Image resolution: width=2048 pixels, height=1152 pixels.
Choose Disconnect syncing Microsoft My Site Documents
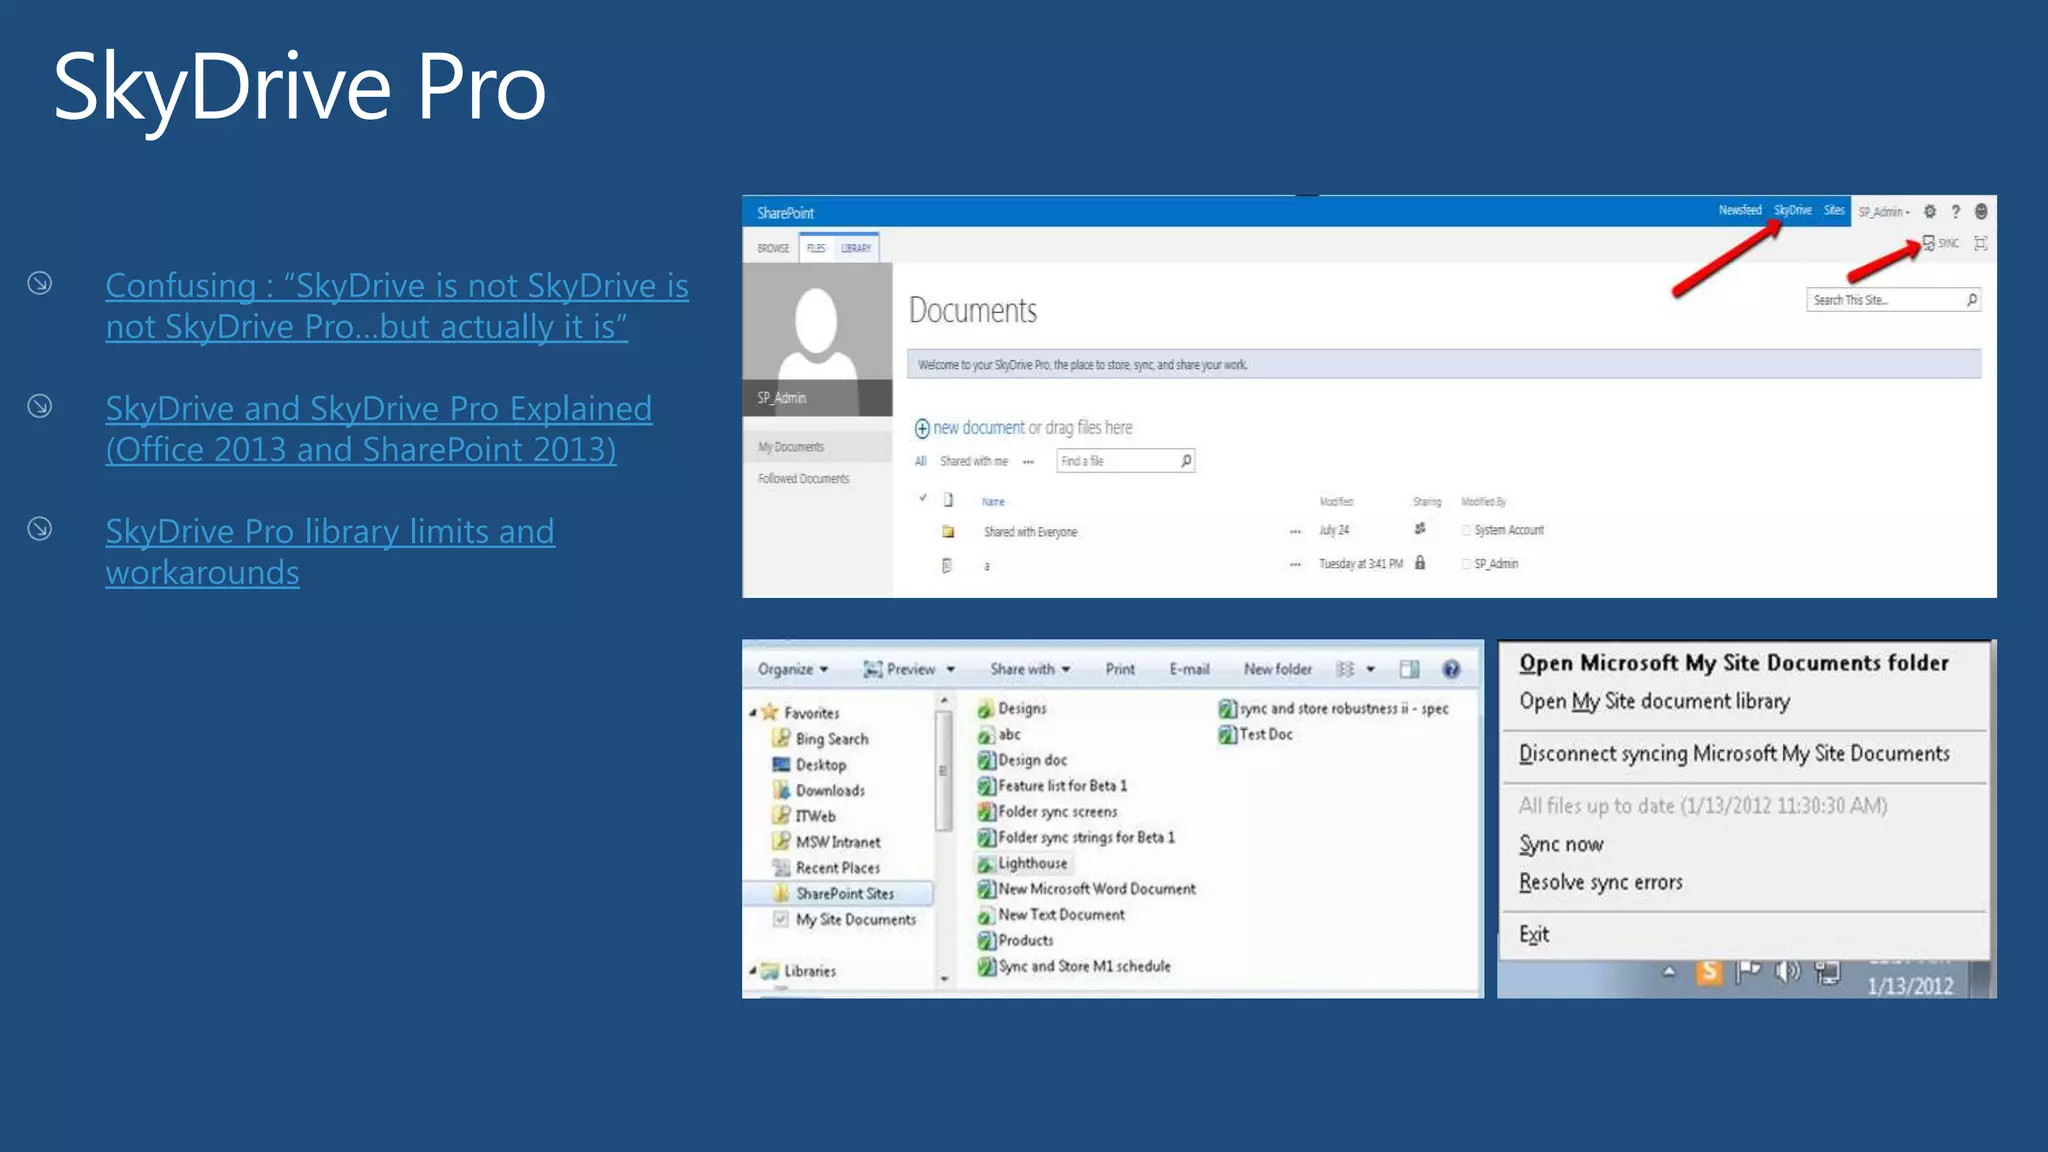click(1734, 753)
